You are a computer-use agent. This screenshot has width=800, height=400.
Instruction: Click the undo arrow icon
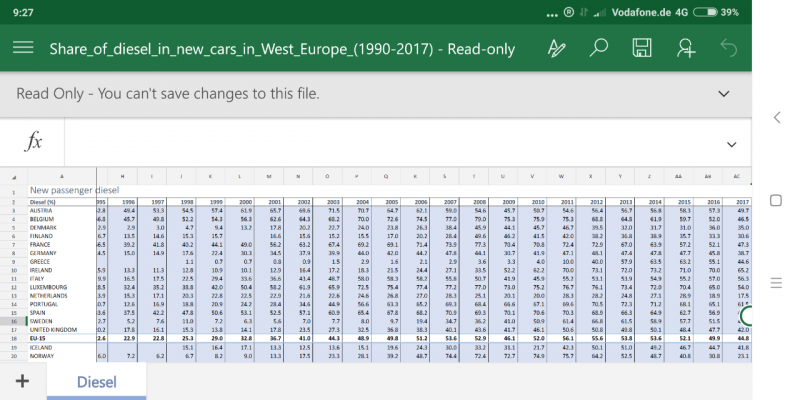tap(729, 48)
